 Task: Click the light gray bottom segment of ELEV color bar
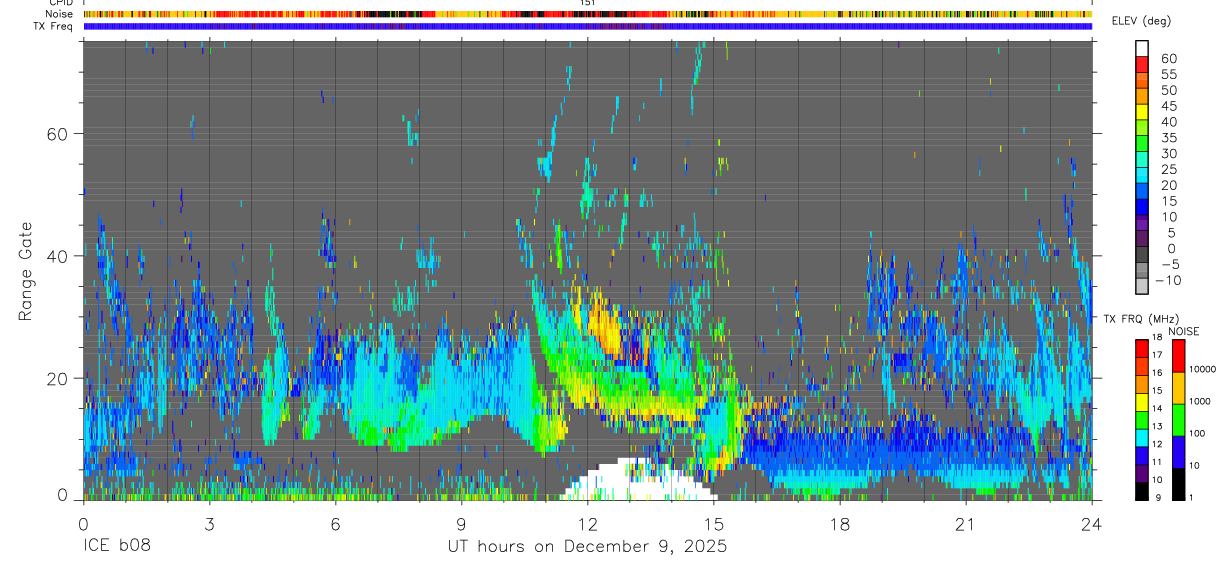1142,286
